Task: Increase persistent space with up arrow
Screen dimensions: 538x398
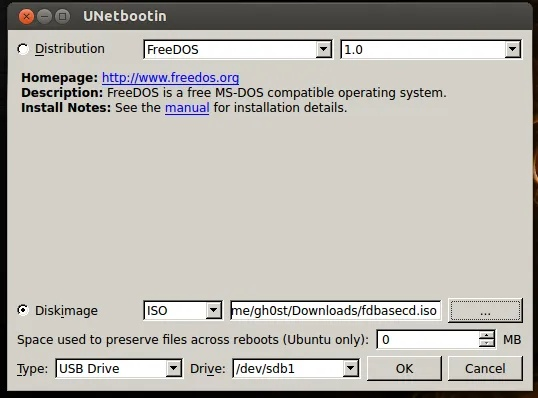Action: point(487,335)
